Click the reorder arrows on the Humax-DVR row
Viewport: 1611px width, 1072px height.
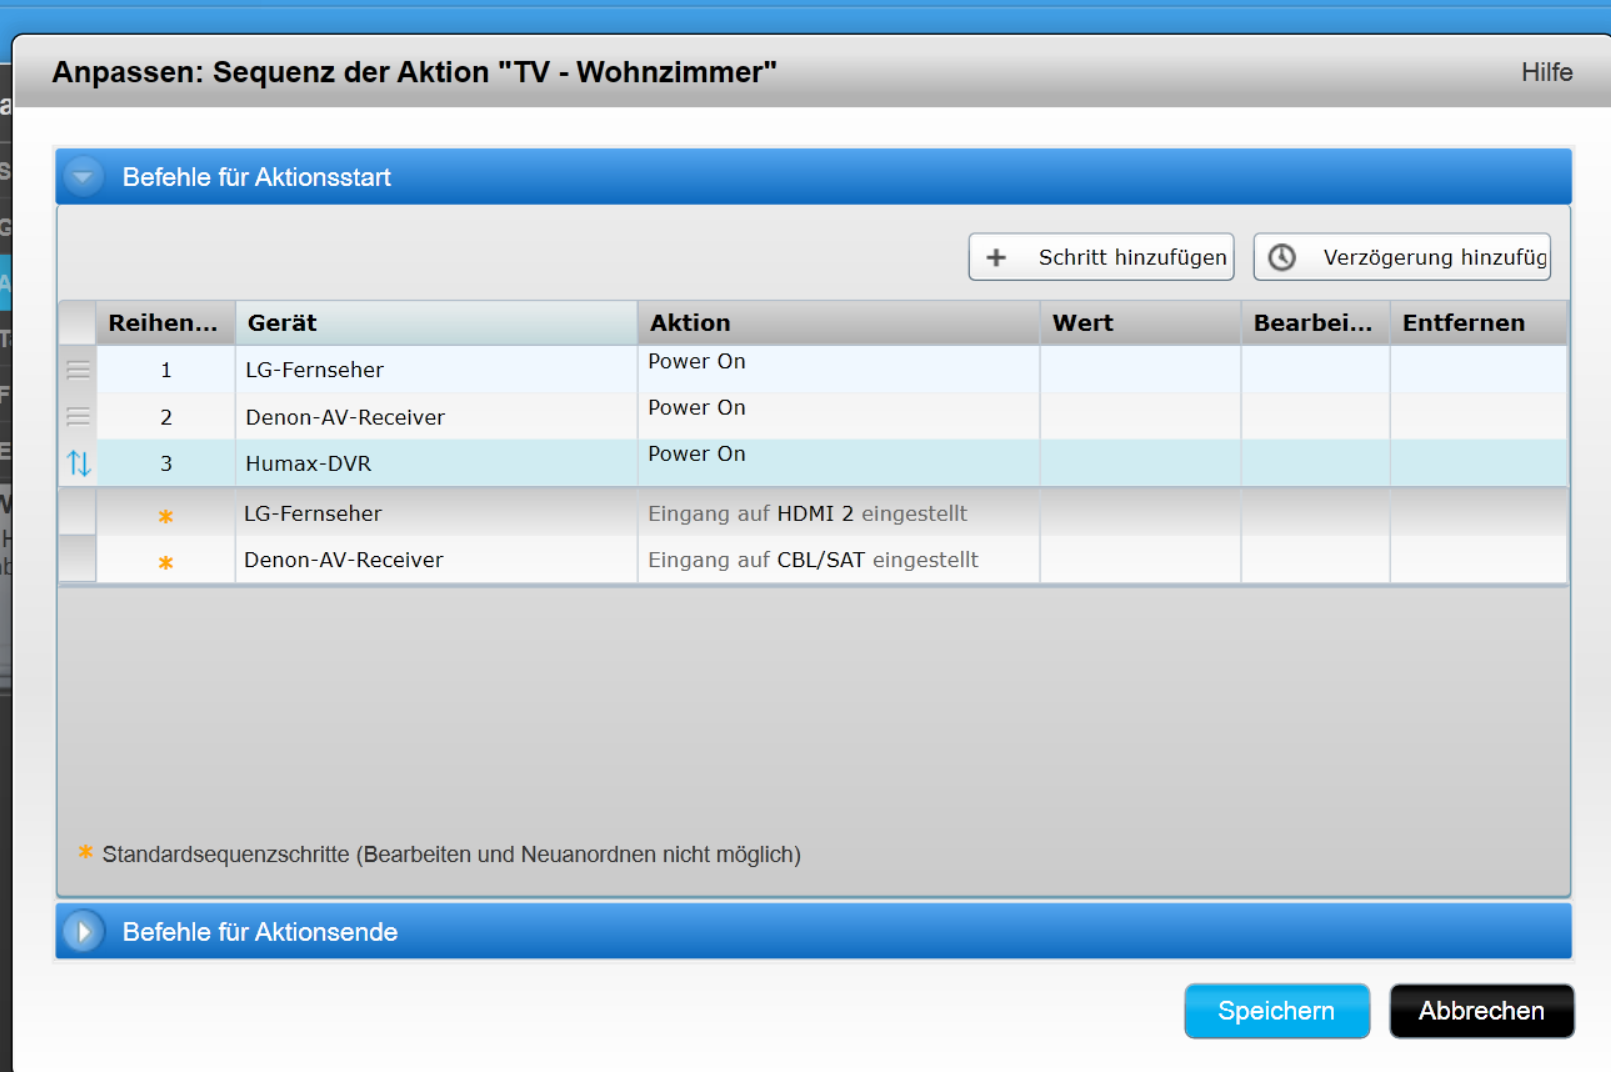(78, 463)
